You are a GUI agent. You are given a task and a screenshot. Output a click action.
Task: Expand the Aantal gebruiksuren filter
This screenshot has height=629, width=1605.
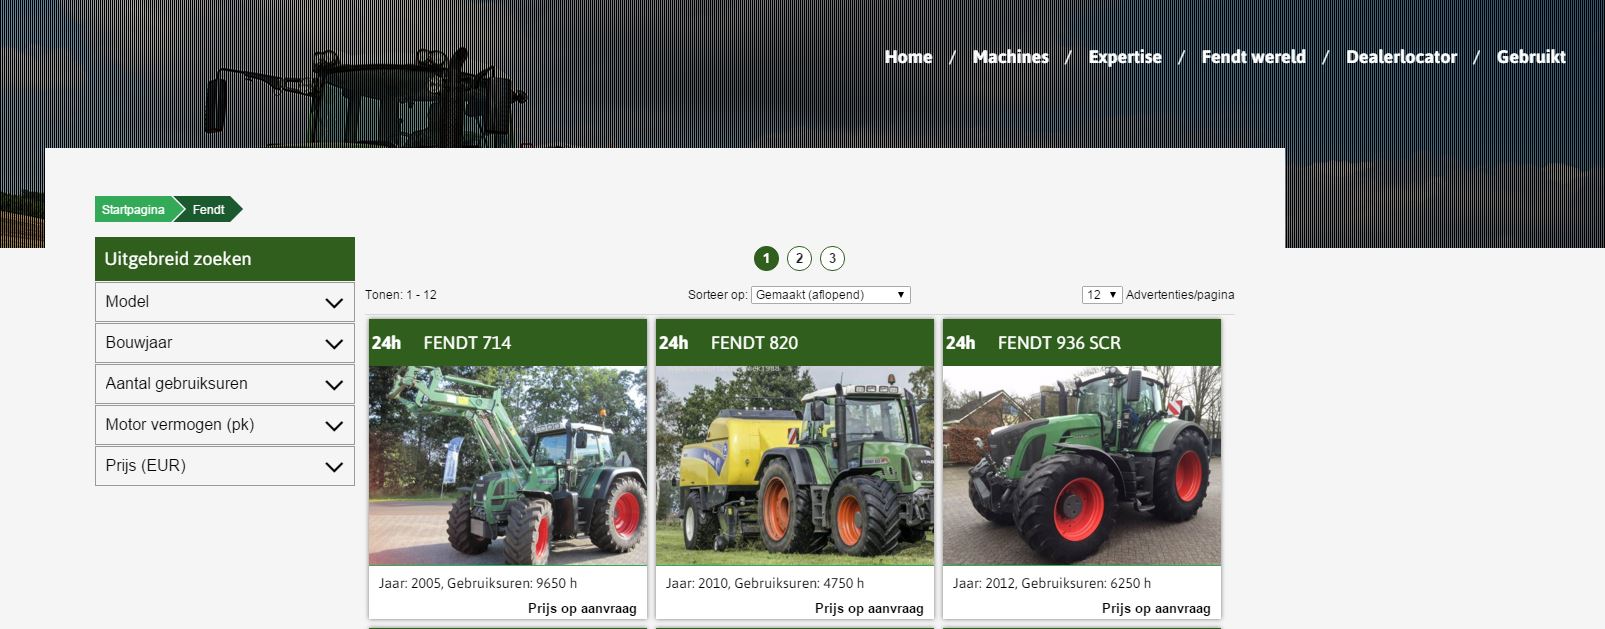click(x=225, y=384)
